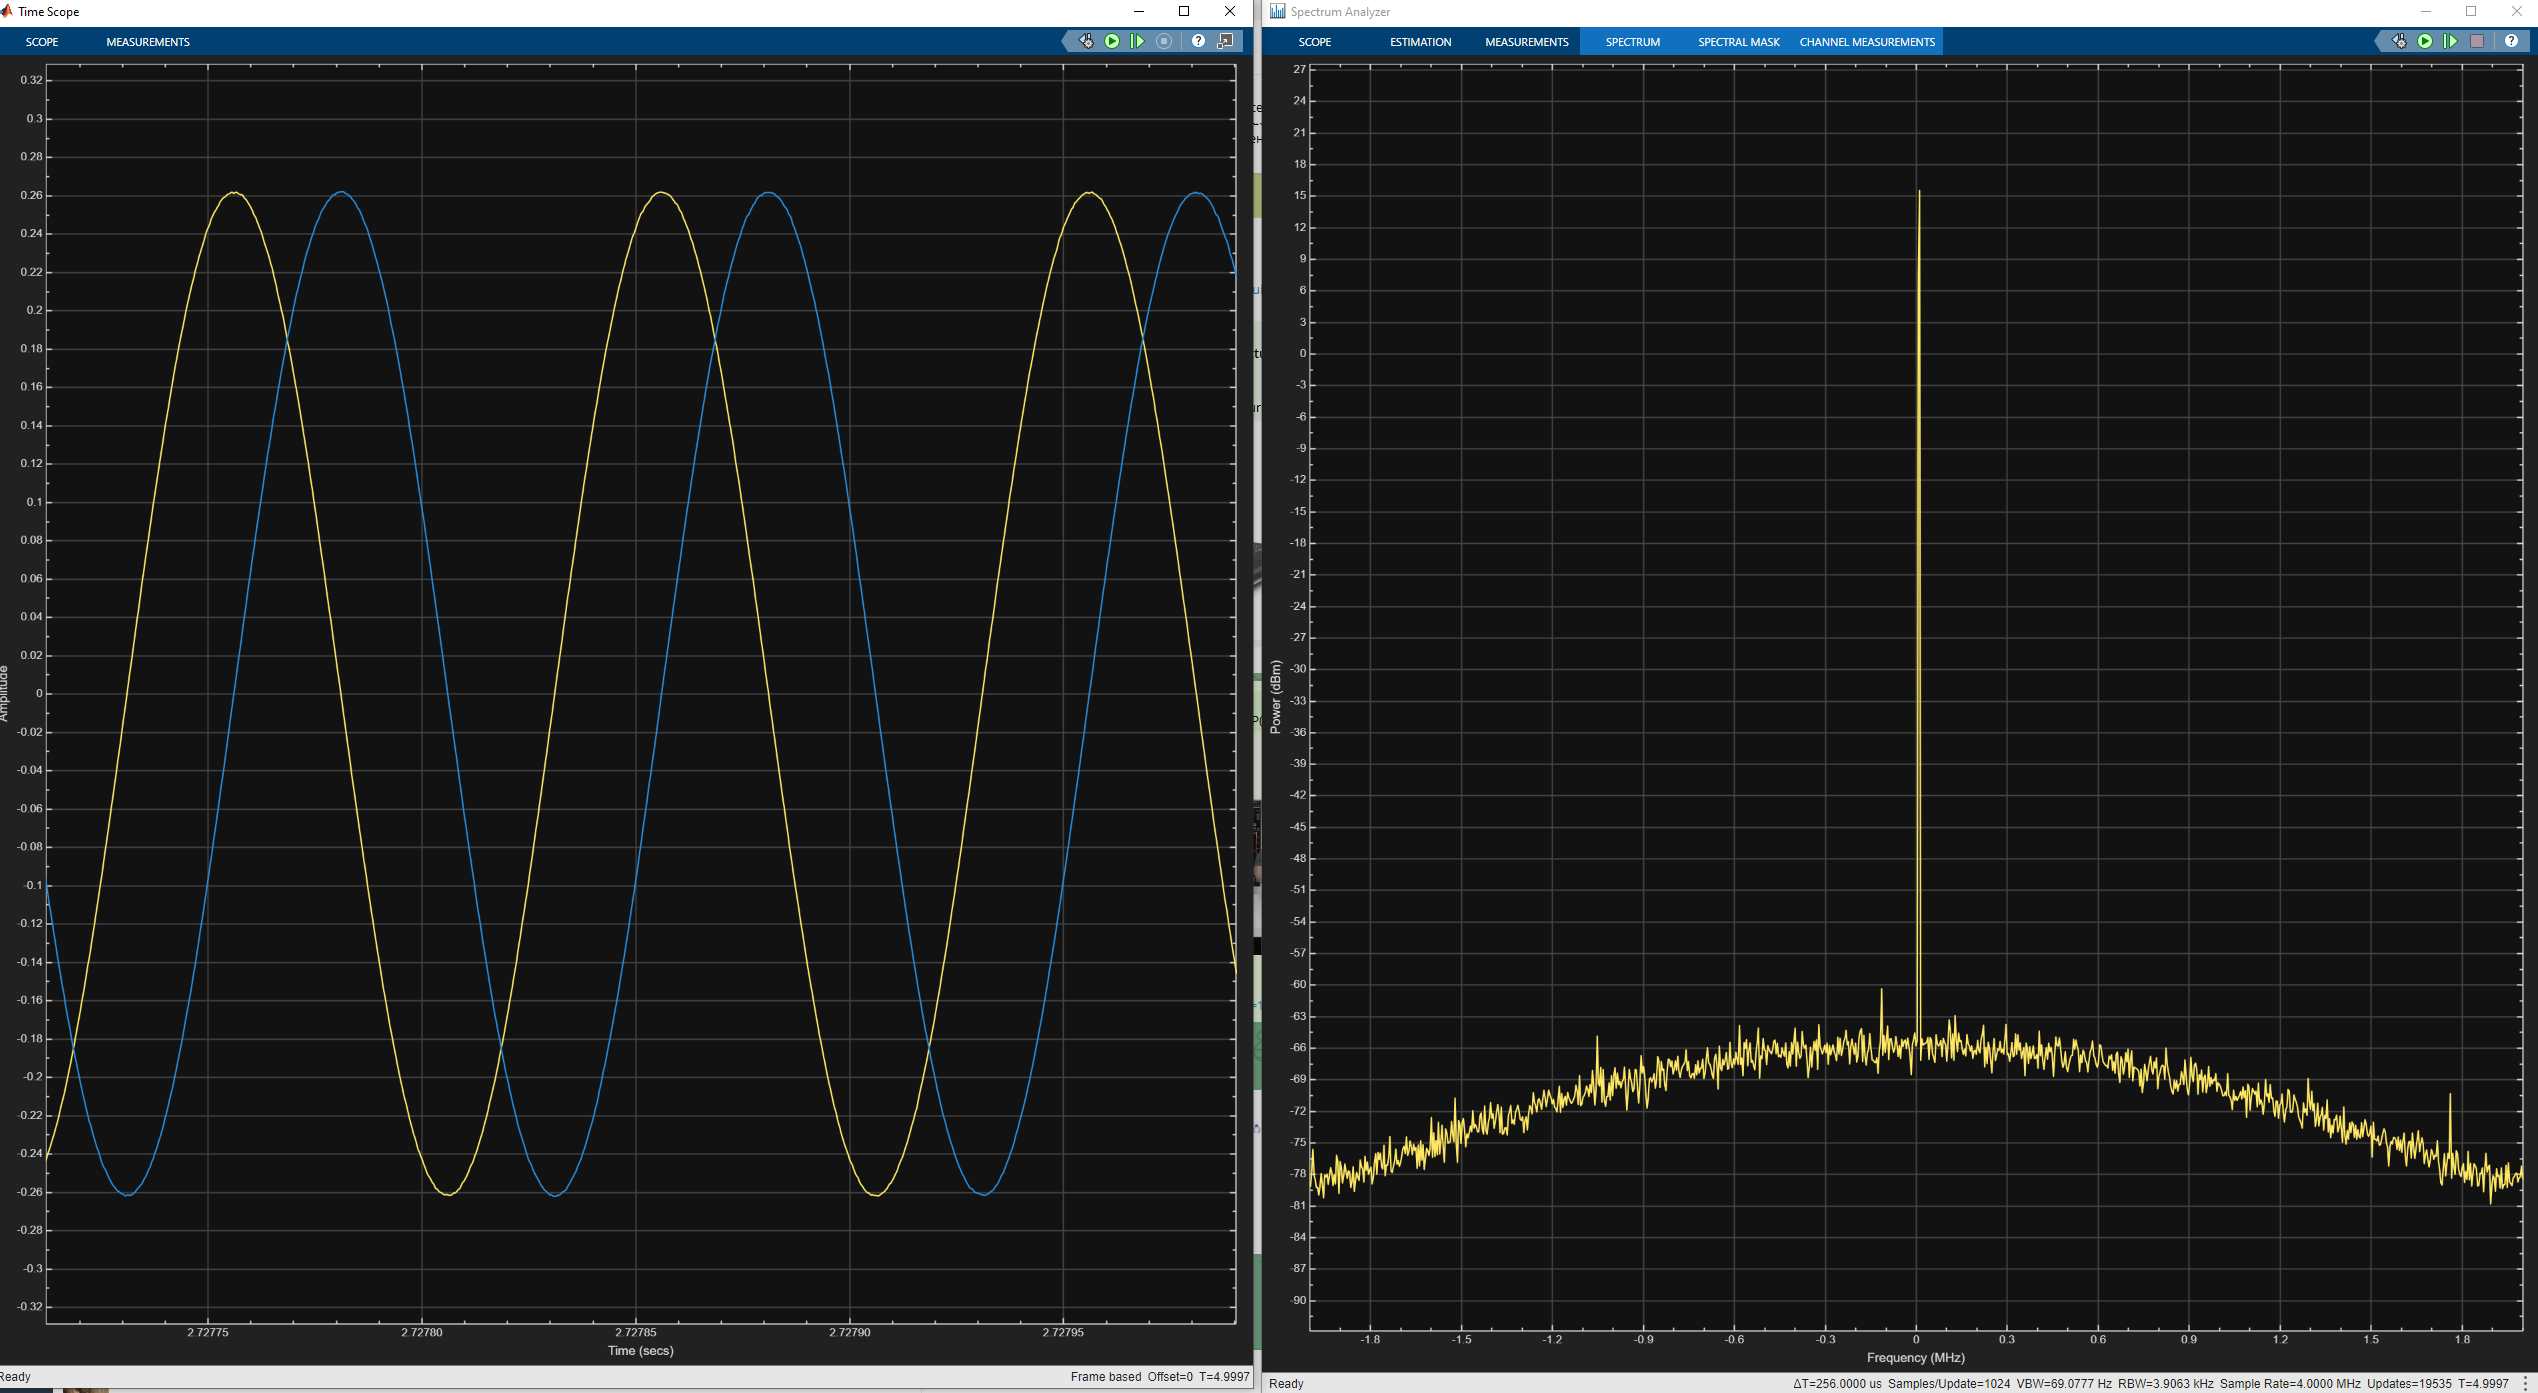Click the 'Power (dBm)' axis label

click(x=1275, y=697)
